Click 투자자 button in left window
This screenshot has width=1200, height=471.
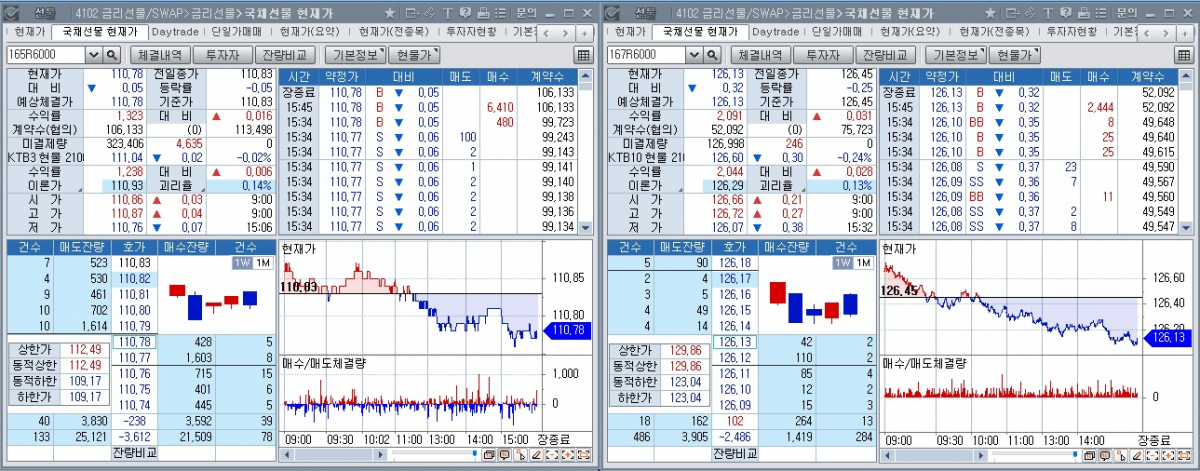click(x=221, y=55)
